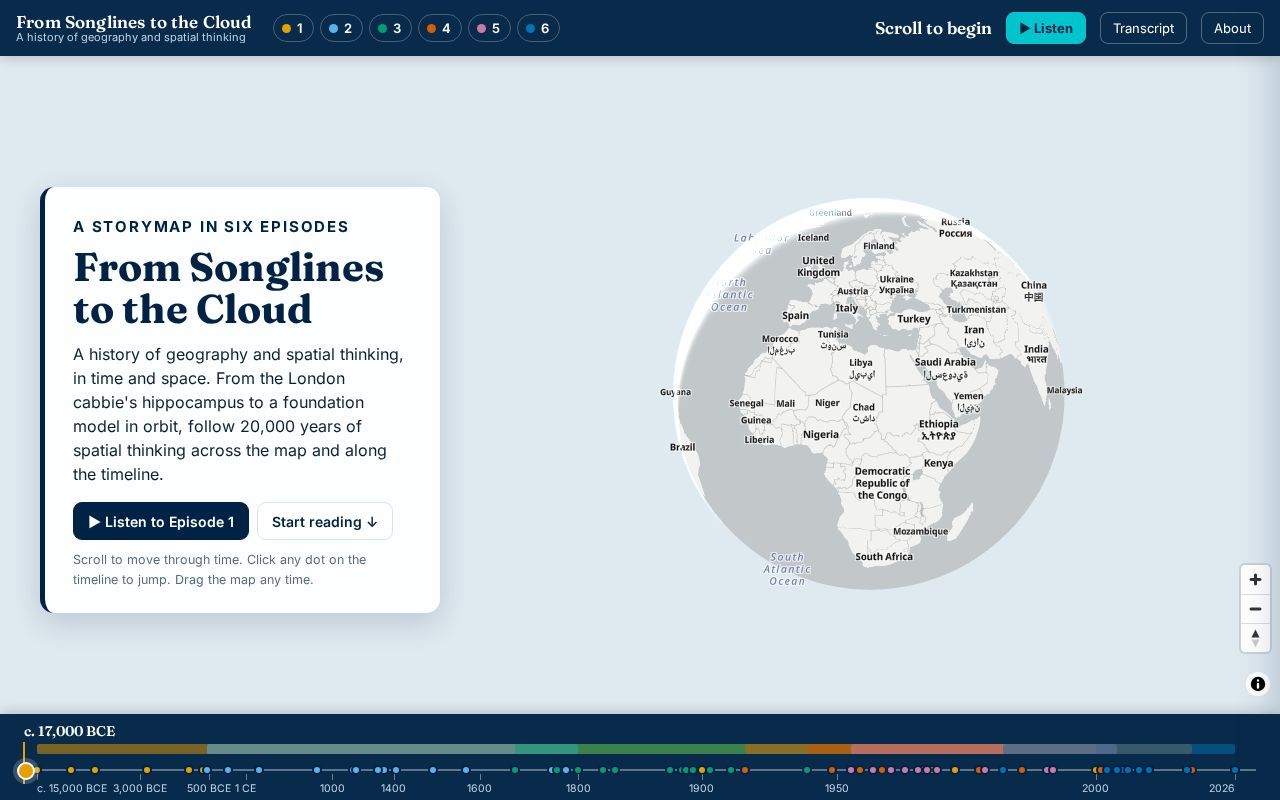Viewport: 1280px width, 800px height.
Task: Start audio with the Listen button
Action: (x=1046, y=28)
